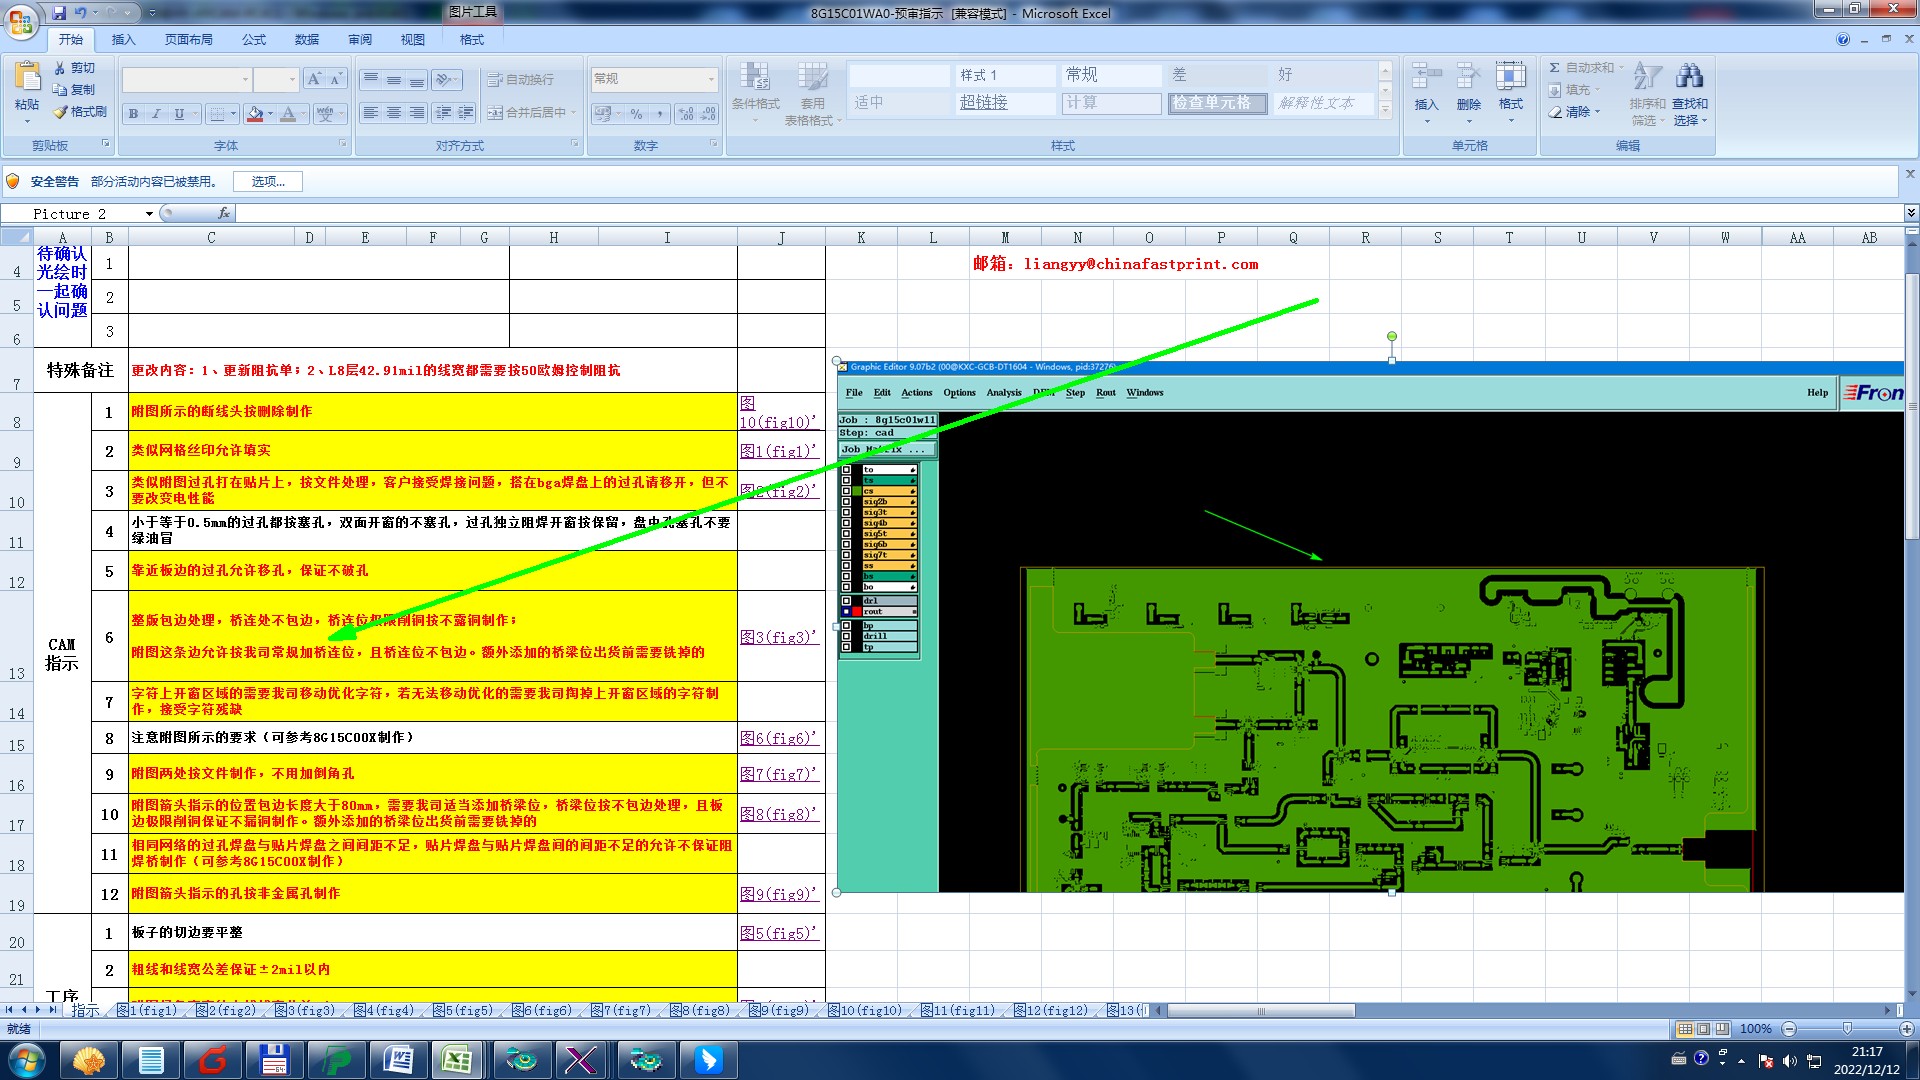
Task: Click the center text alignment icon
Action: pos(394,113)
